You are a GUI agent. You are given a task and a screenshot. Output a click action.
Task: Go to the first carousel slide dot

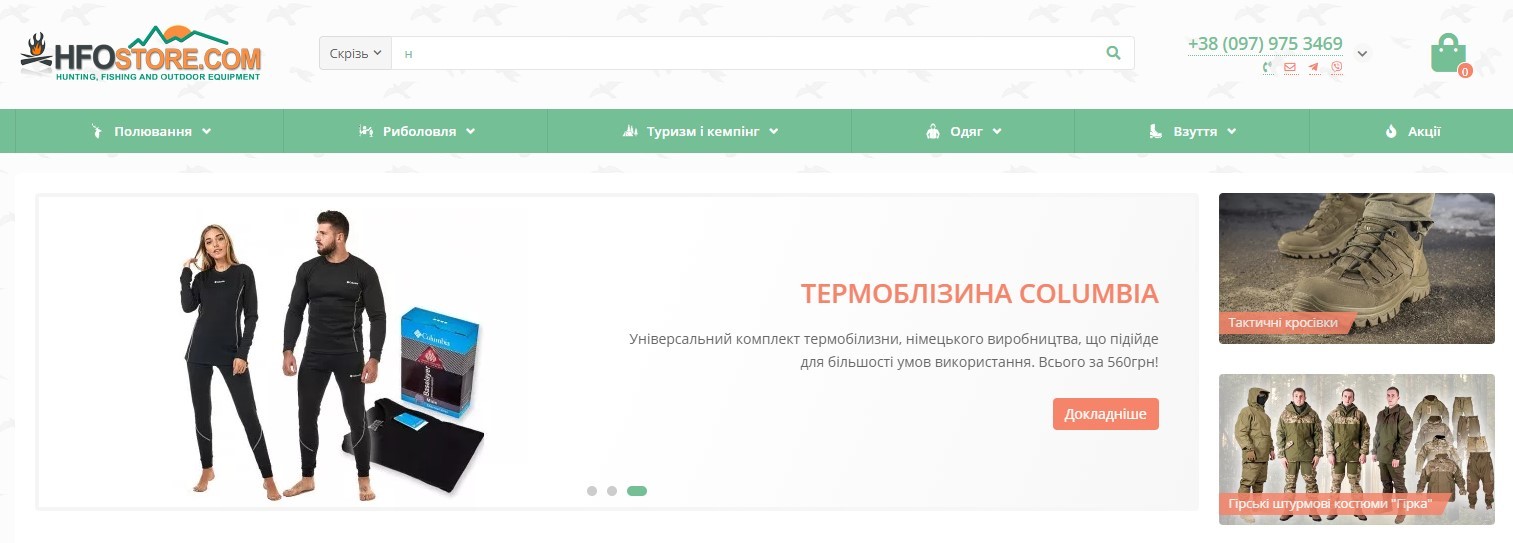tap(592, 491)
